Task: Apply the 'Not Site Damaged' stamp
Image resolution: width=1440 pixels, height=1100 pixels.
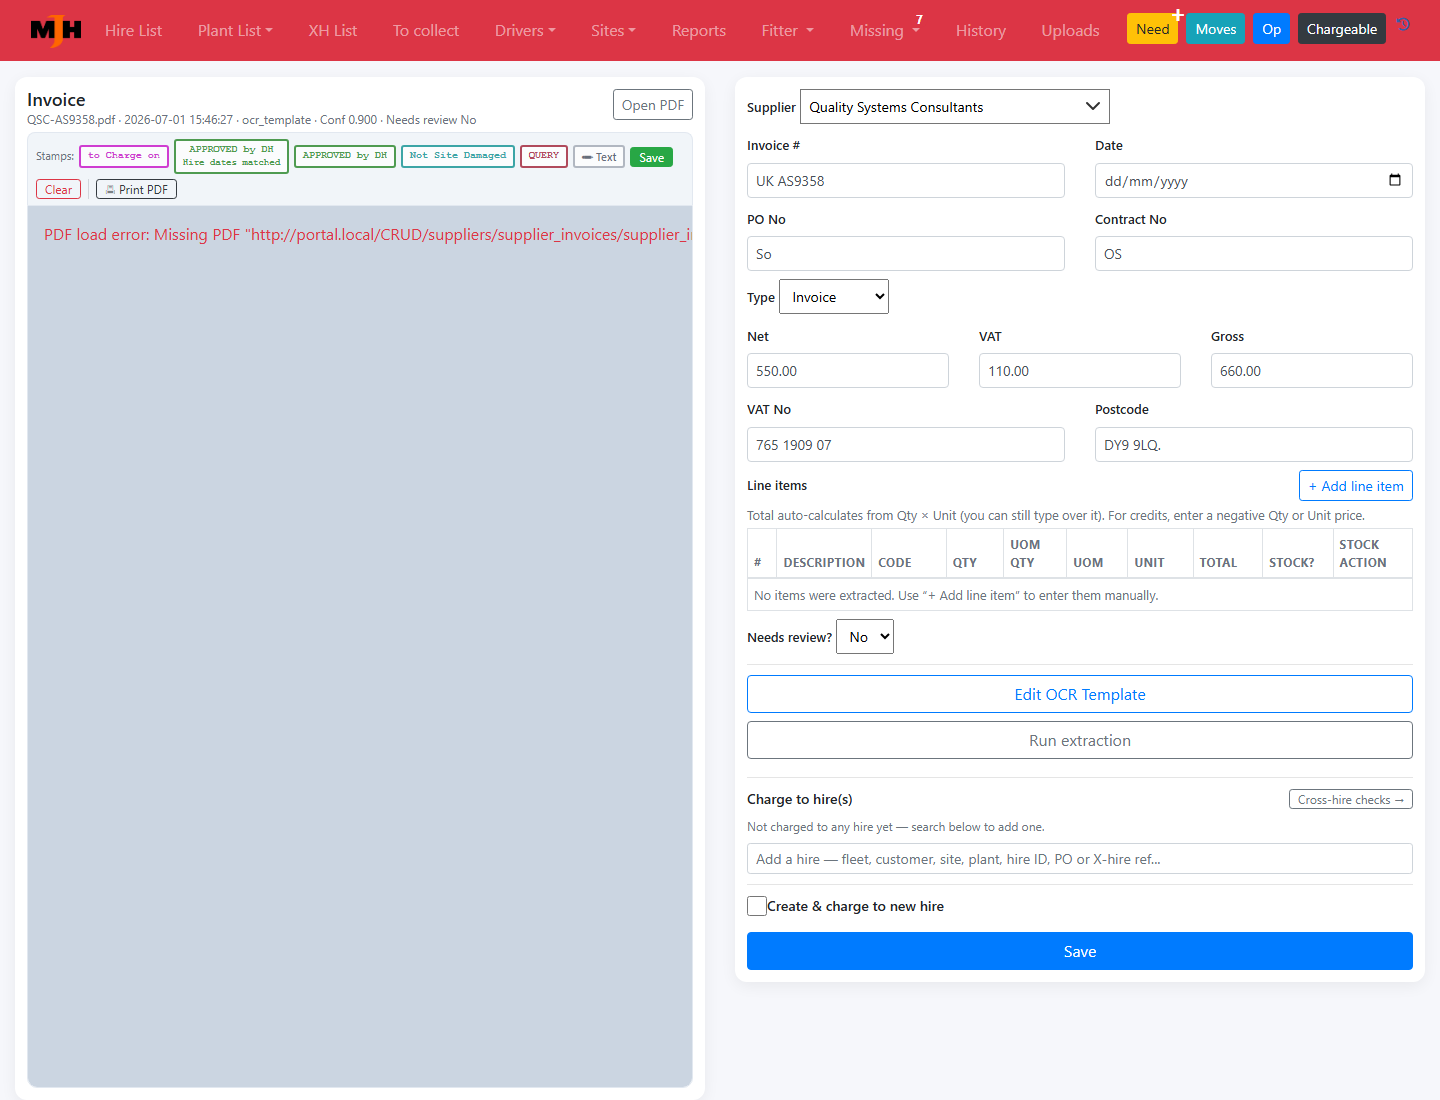Action: (458, 156)
